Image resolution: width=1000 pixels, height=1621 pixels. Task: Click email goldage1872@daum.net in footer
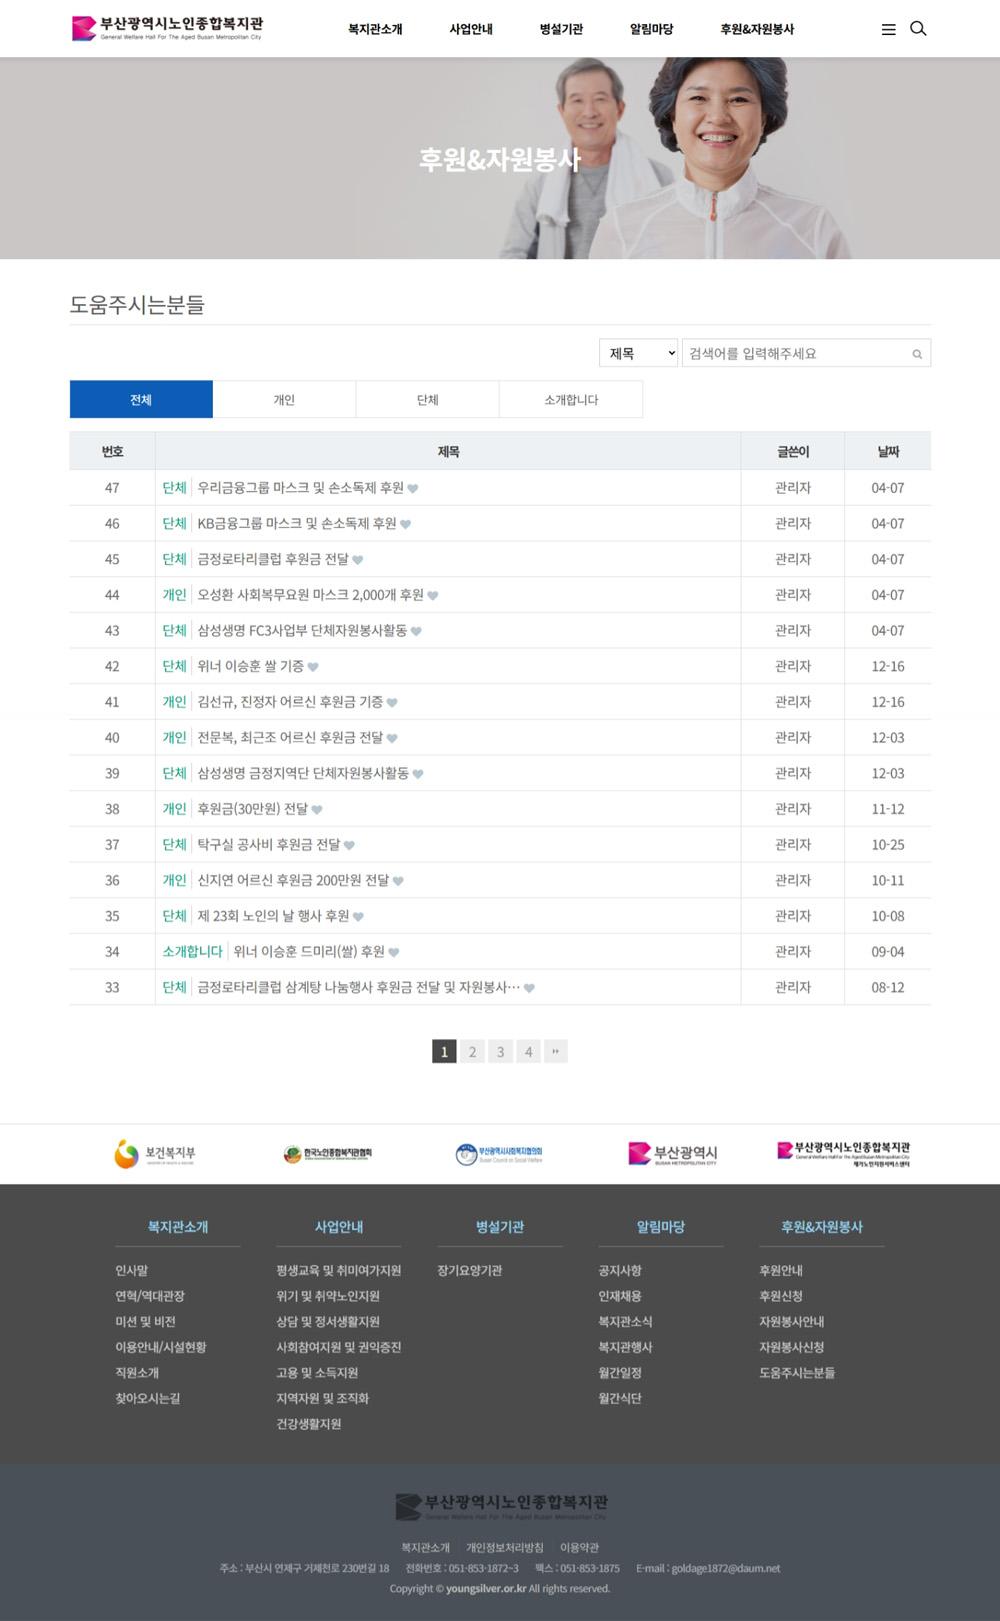[725, 1569]
